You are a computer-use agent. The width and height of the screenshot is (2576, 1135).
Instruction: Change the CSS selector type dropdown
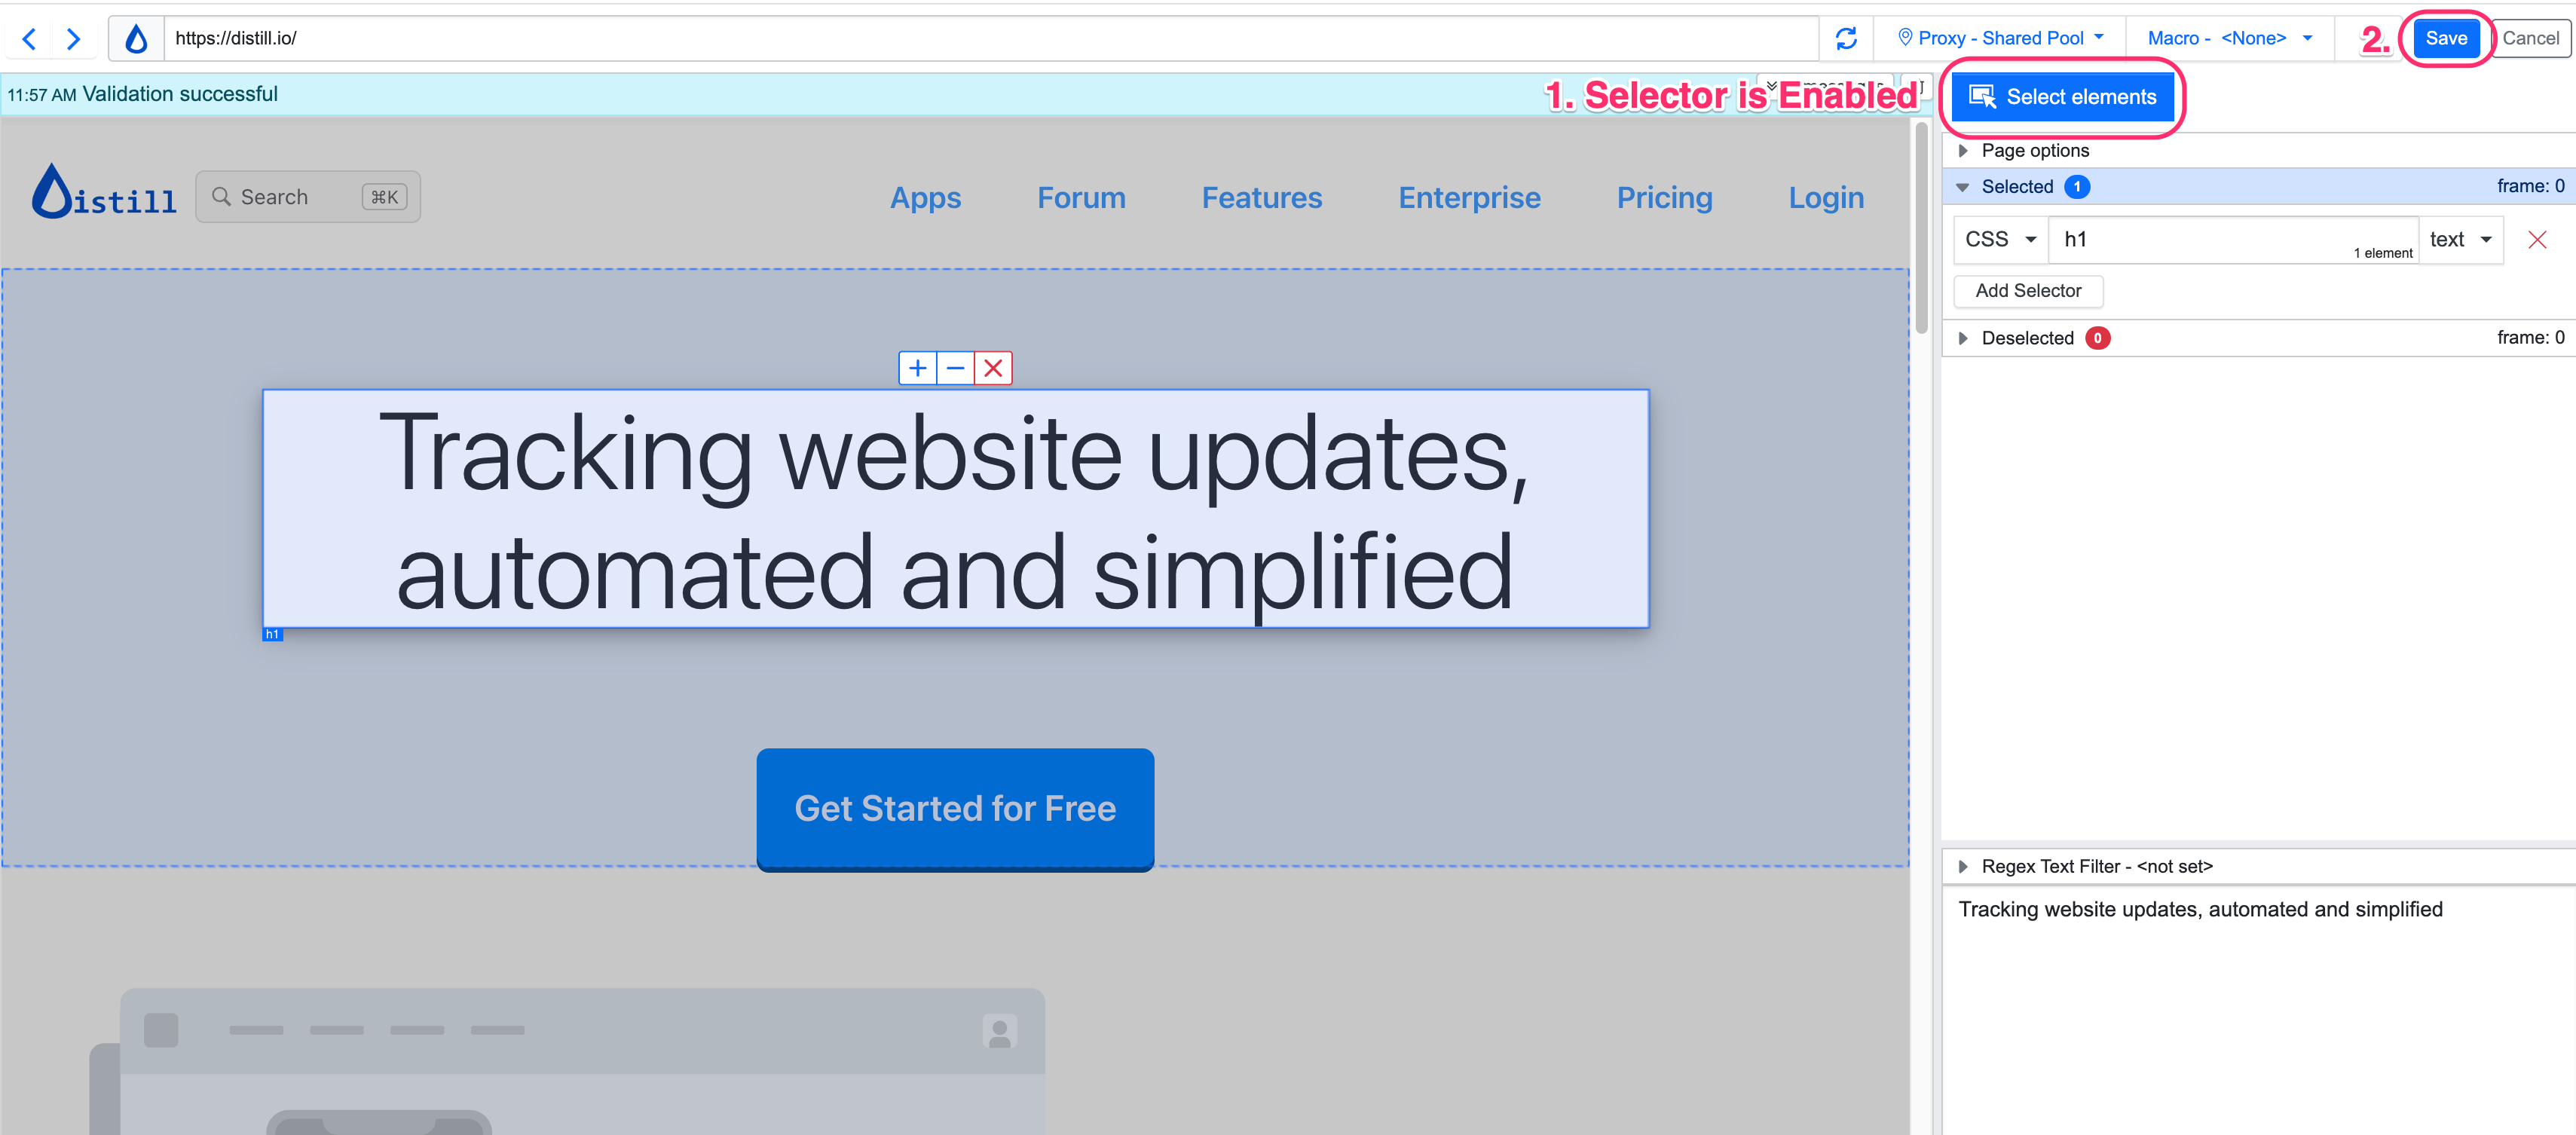point(2000,239)
